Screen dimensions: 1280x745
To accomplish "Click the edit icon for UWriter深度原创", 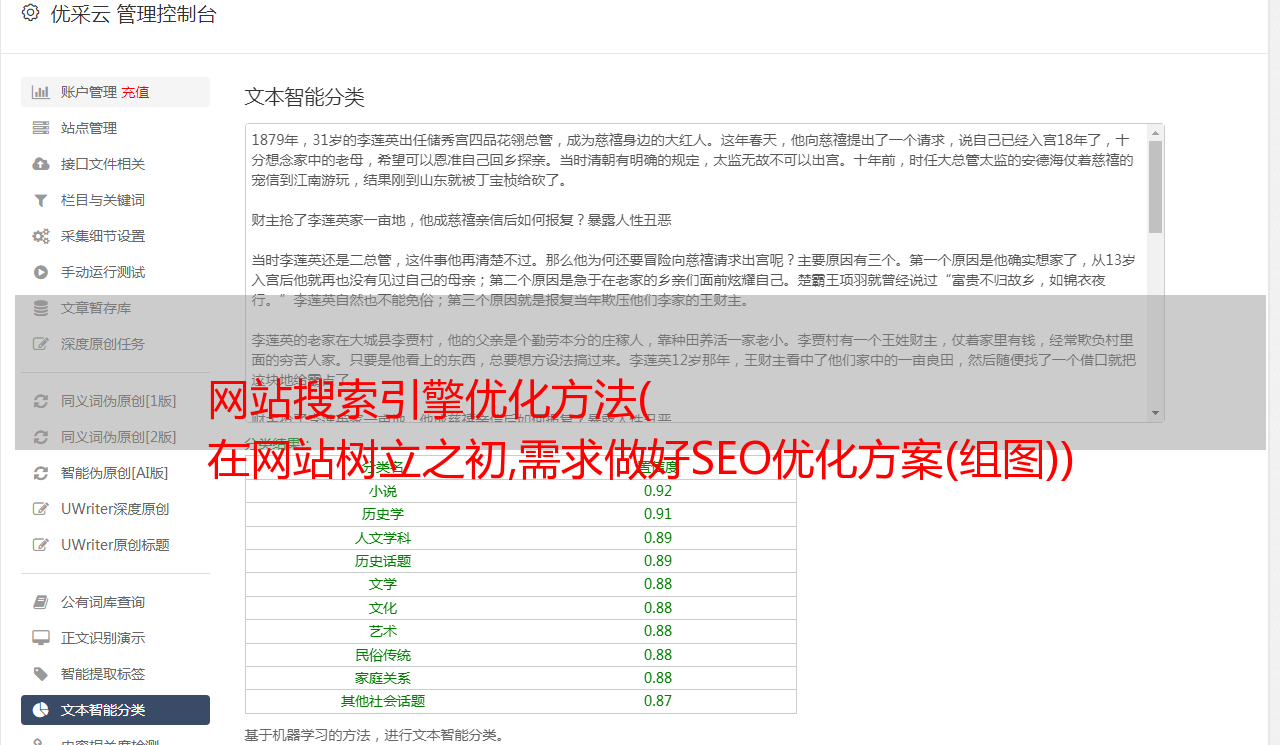I will [41, 509].
